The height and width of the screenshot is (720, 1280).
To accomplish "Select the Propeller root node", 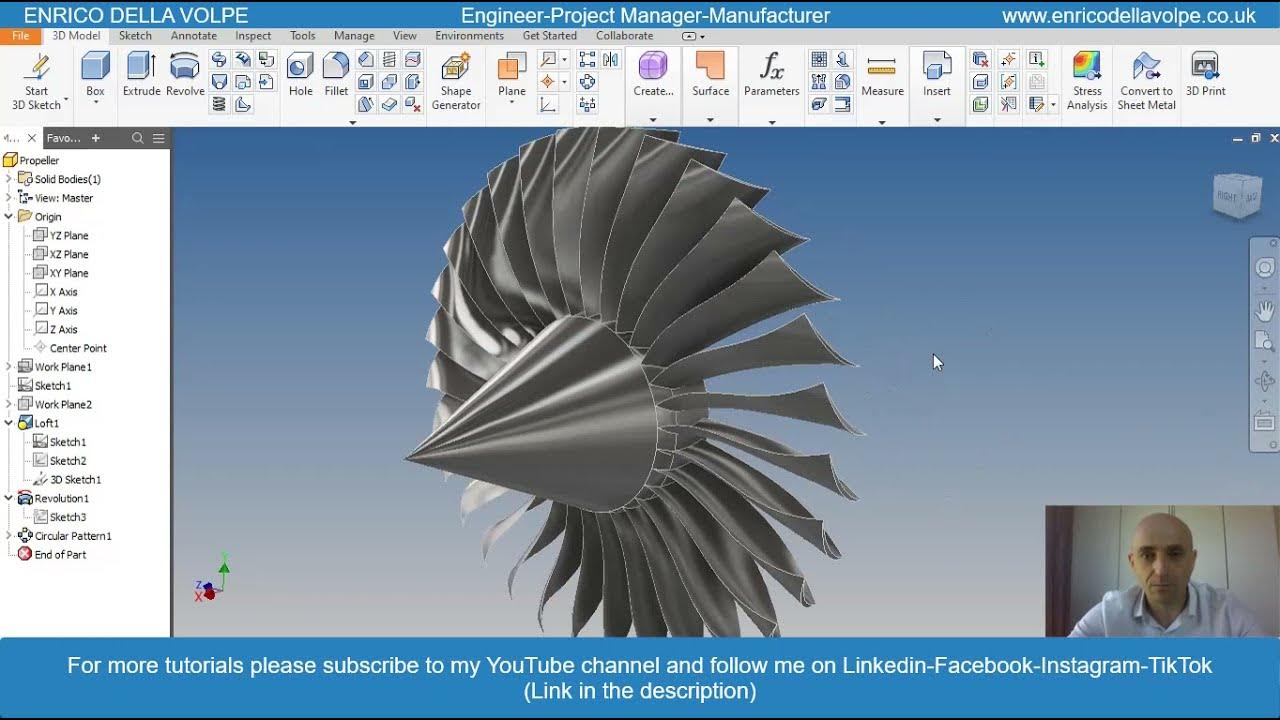I will pos(31,160).
